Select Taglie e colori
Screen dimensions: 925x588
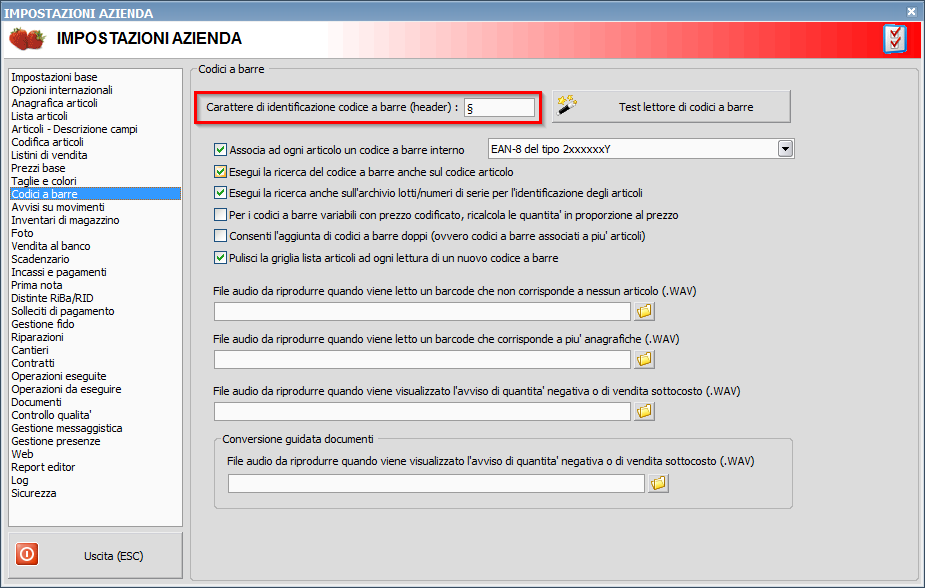(x=44, y=181)
